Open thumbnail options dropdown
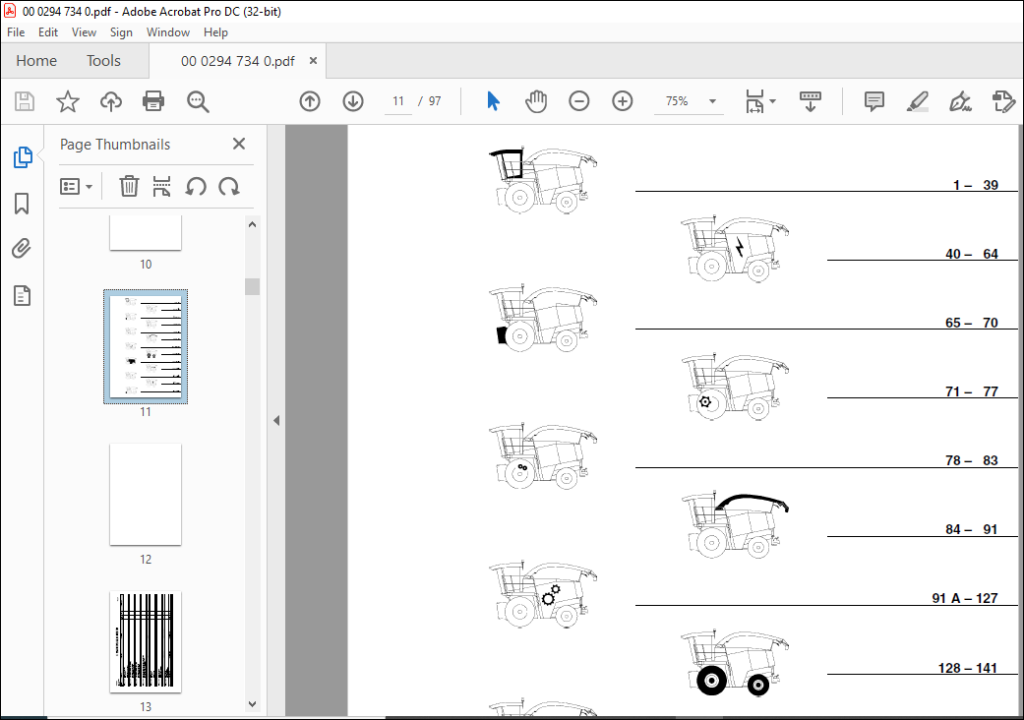Viewport: 1024px width, 720px height. (x=76, y=186)
